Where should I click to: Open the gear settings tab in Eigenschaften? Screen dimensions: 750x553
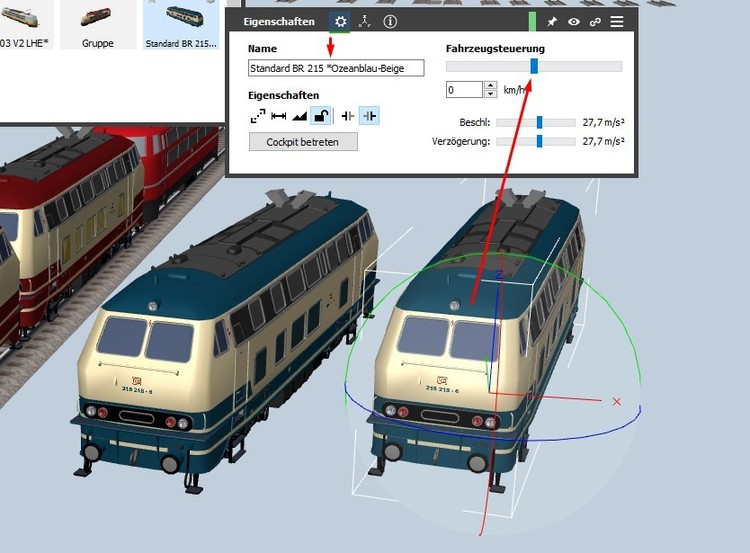coord(340,22)
